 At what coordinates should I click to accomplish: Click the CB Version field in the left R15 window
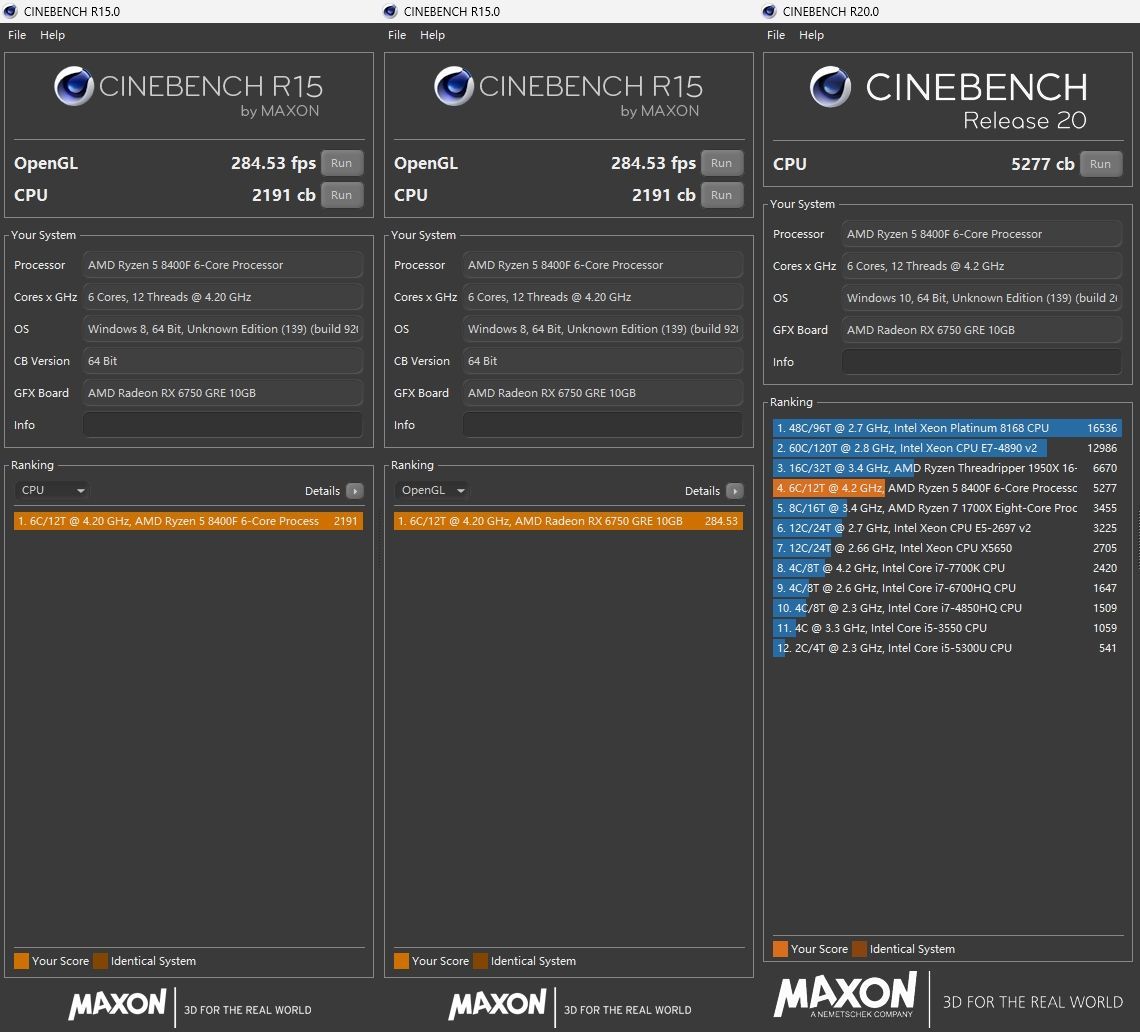(x=222, y=361)
